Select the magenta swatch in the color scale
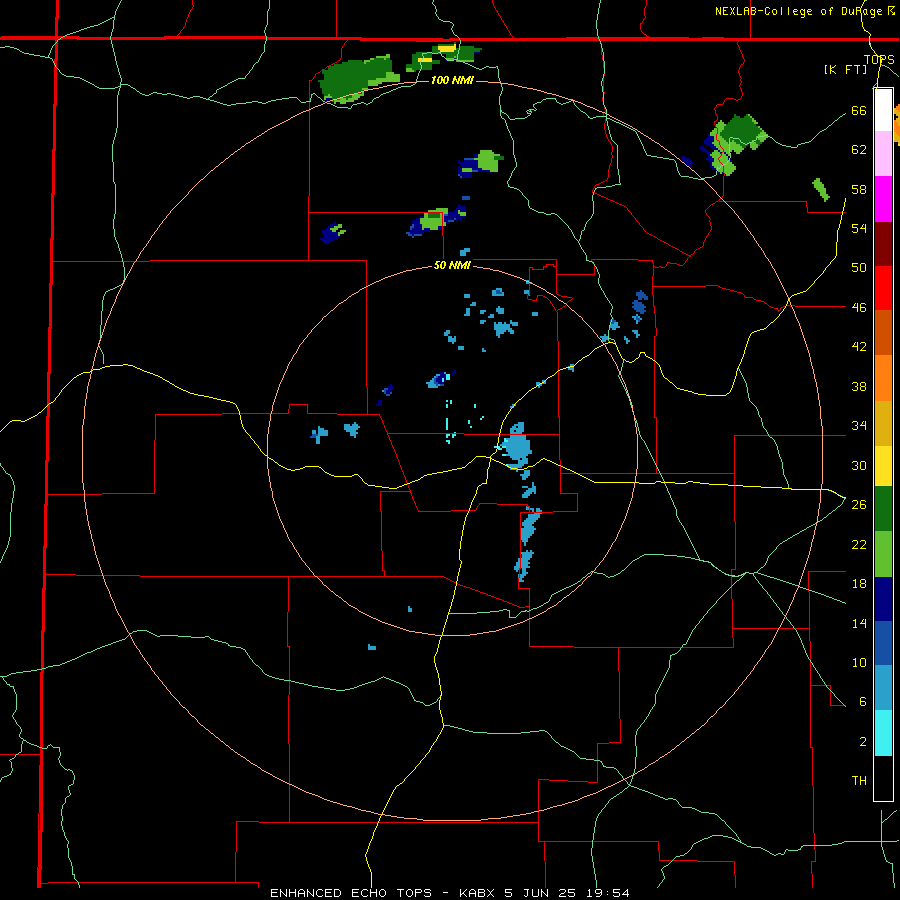The image size is (900, 900). 883,199
